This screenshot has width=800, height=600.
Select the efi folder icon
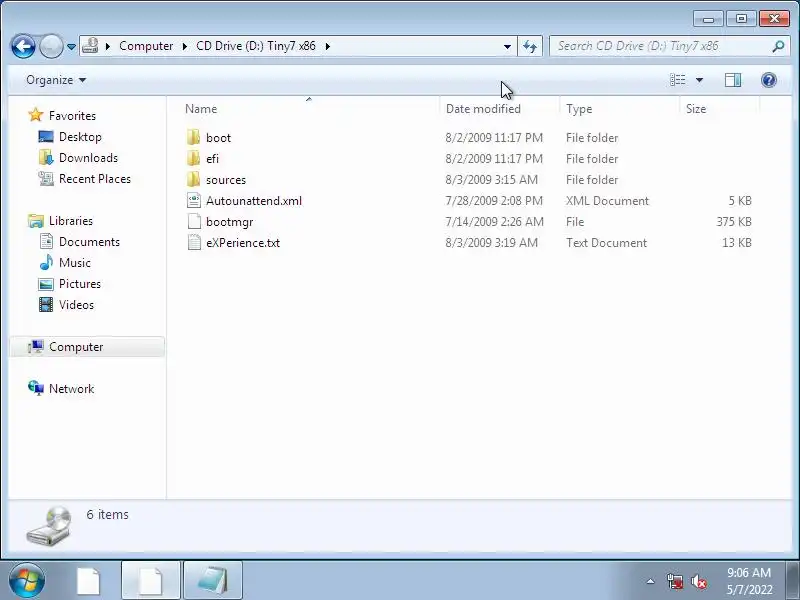[193, 159]
